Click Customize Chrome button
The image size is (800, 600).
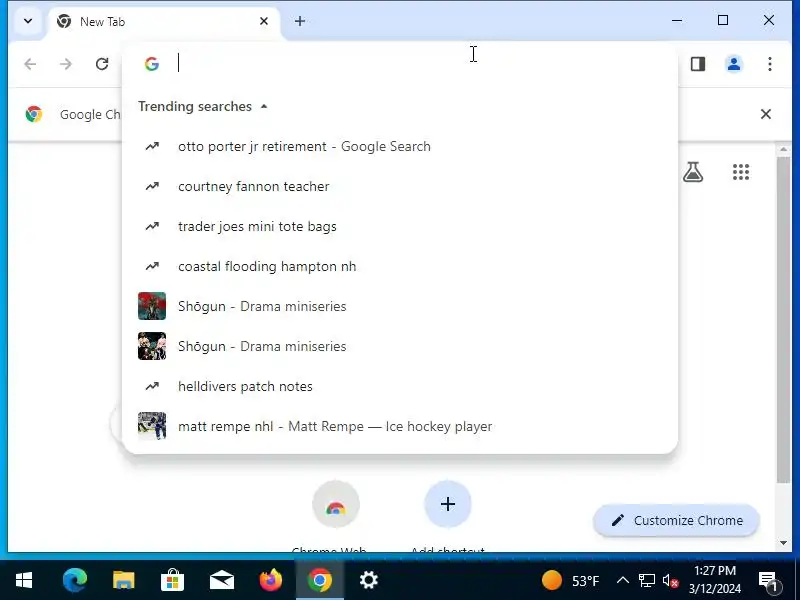pyautogui.click(x=677, y=520)
